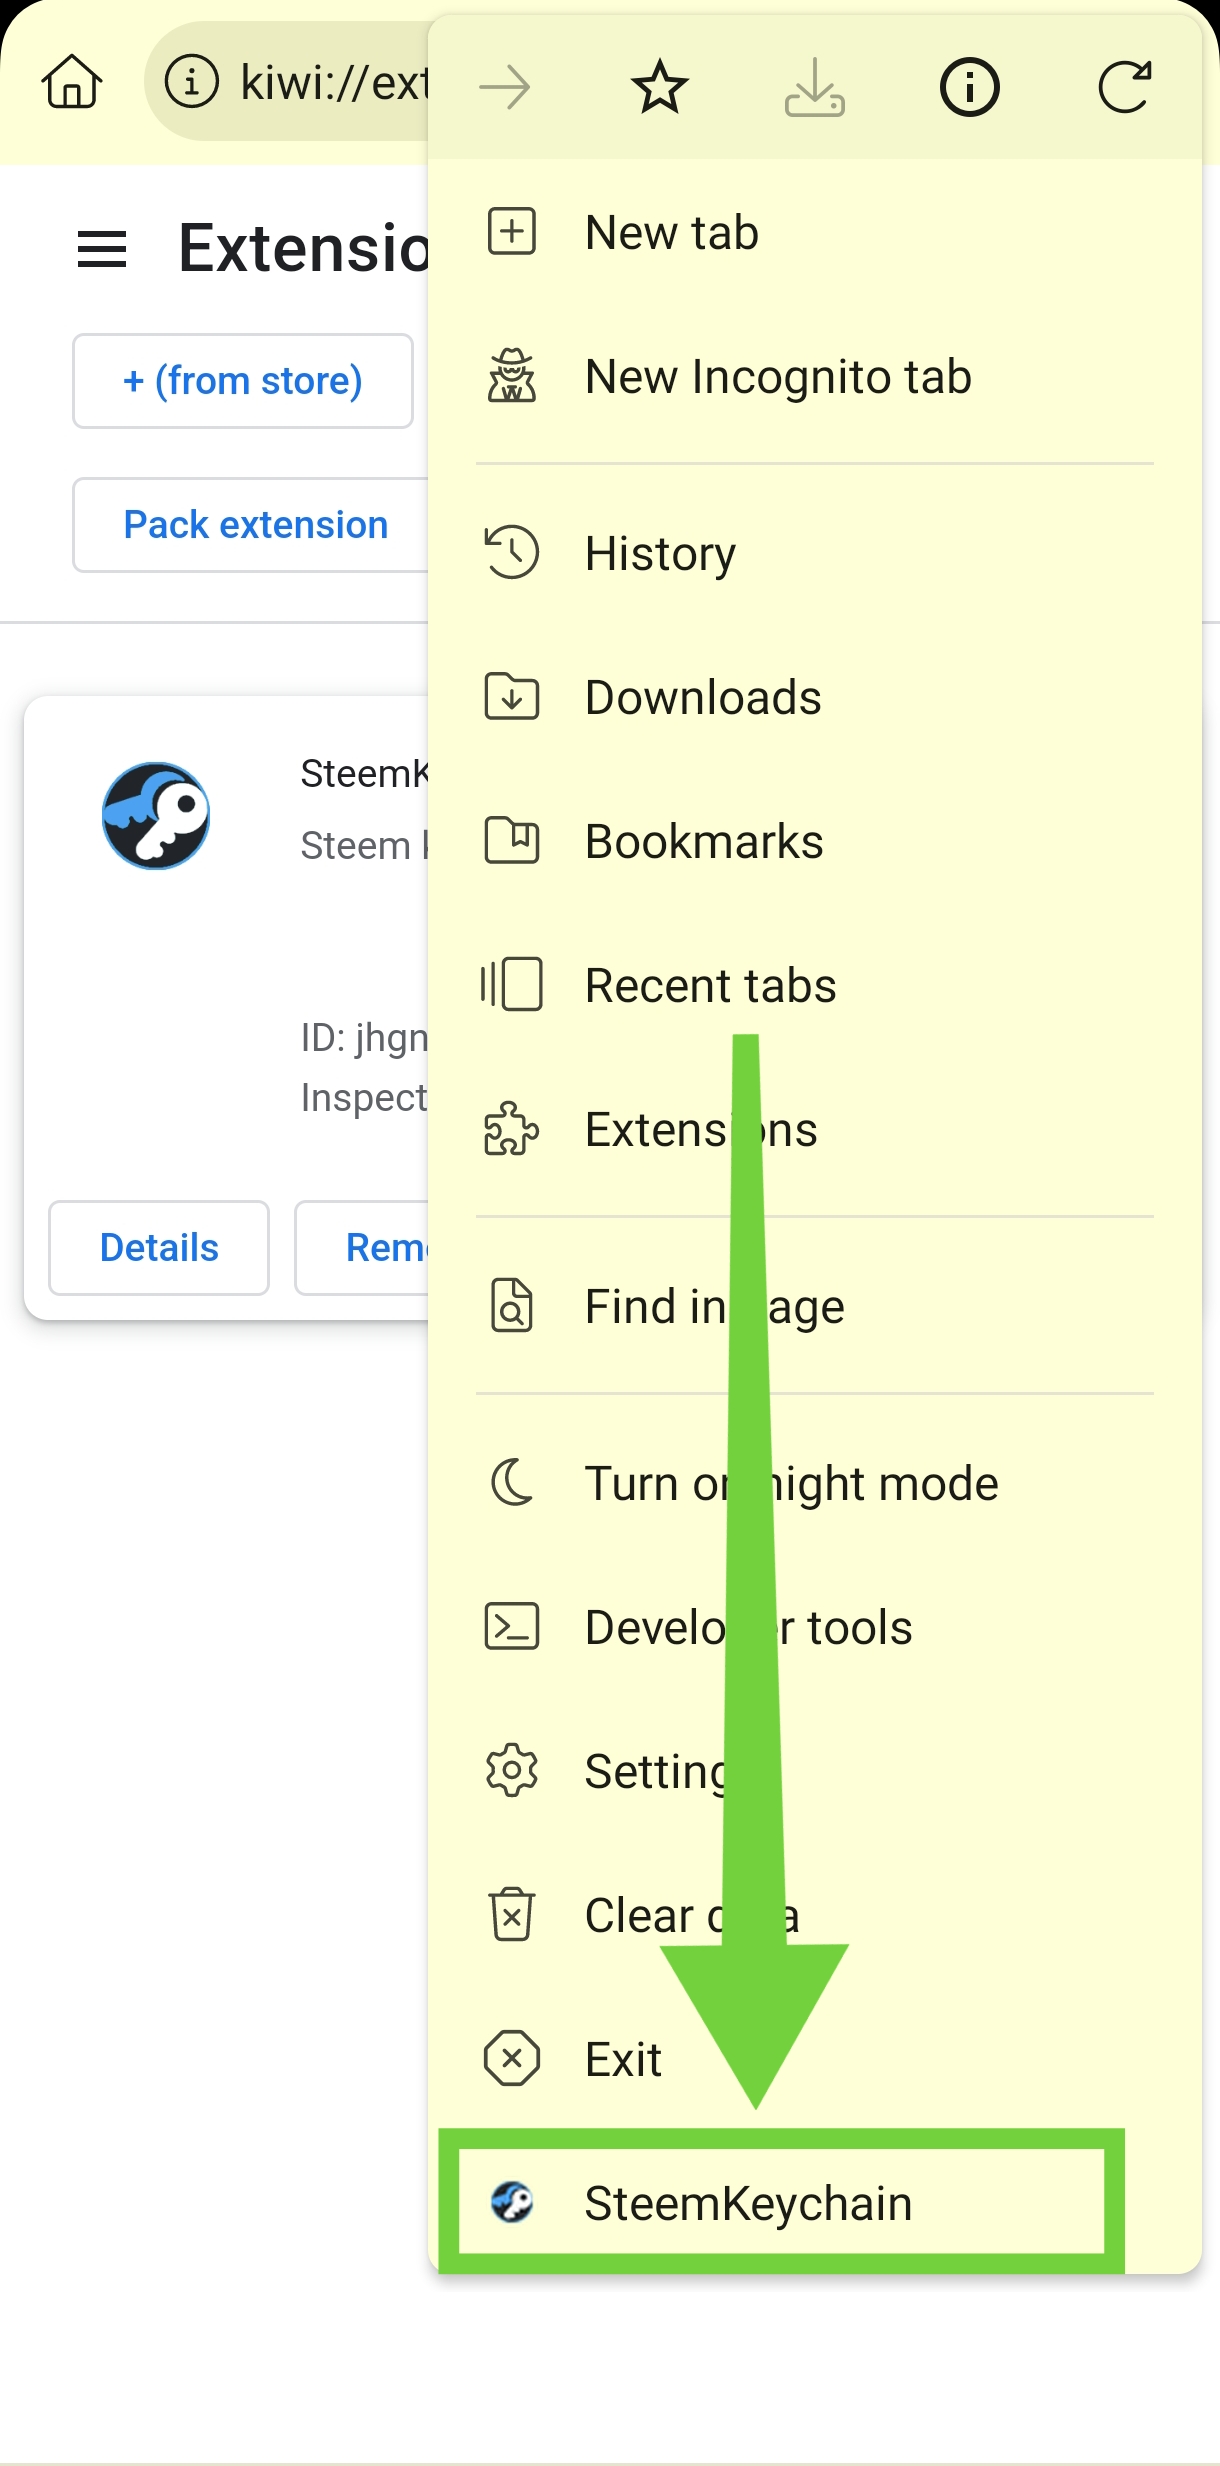The image size is (1220, 2466).
Task: Tap the SteemKeychain extension logo
Action: pyautogui.click(x=156, y=816)
